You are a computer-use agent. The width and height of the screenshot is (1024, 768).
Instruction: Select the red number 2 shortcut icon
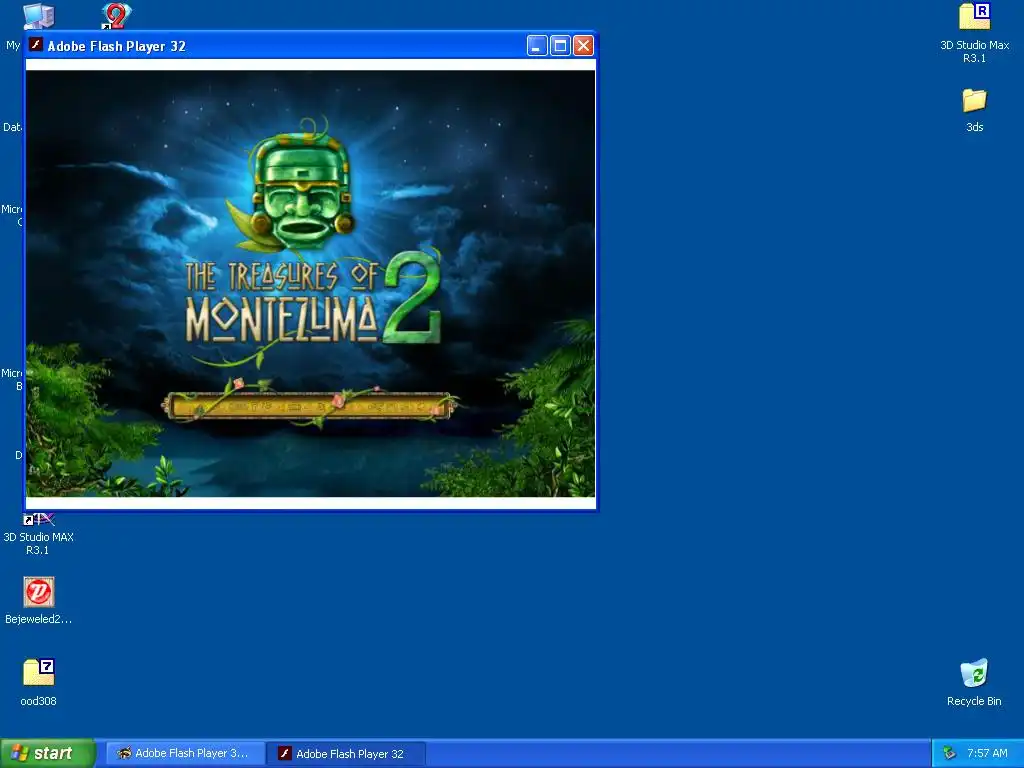(x=116, y=16)
